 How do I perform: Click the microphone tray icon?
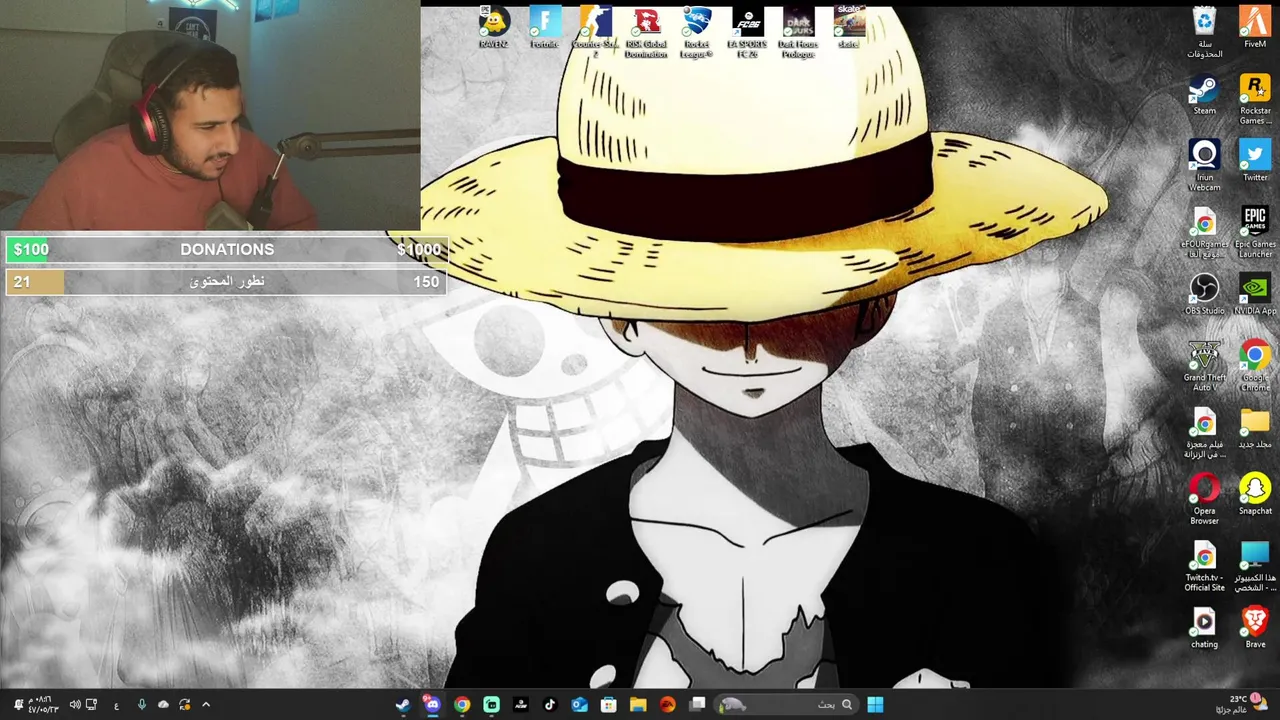pyautogui.click(x=141, y=704)
